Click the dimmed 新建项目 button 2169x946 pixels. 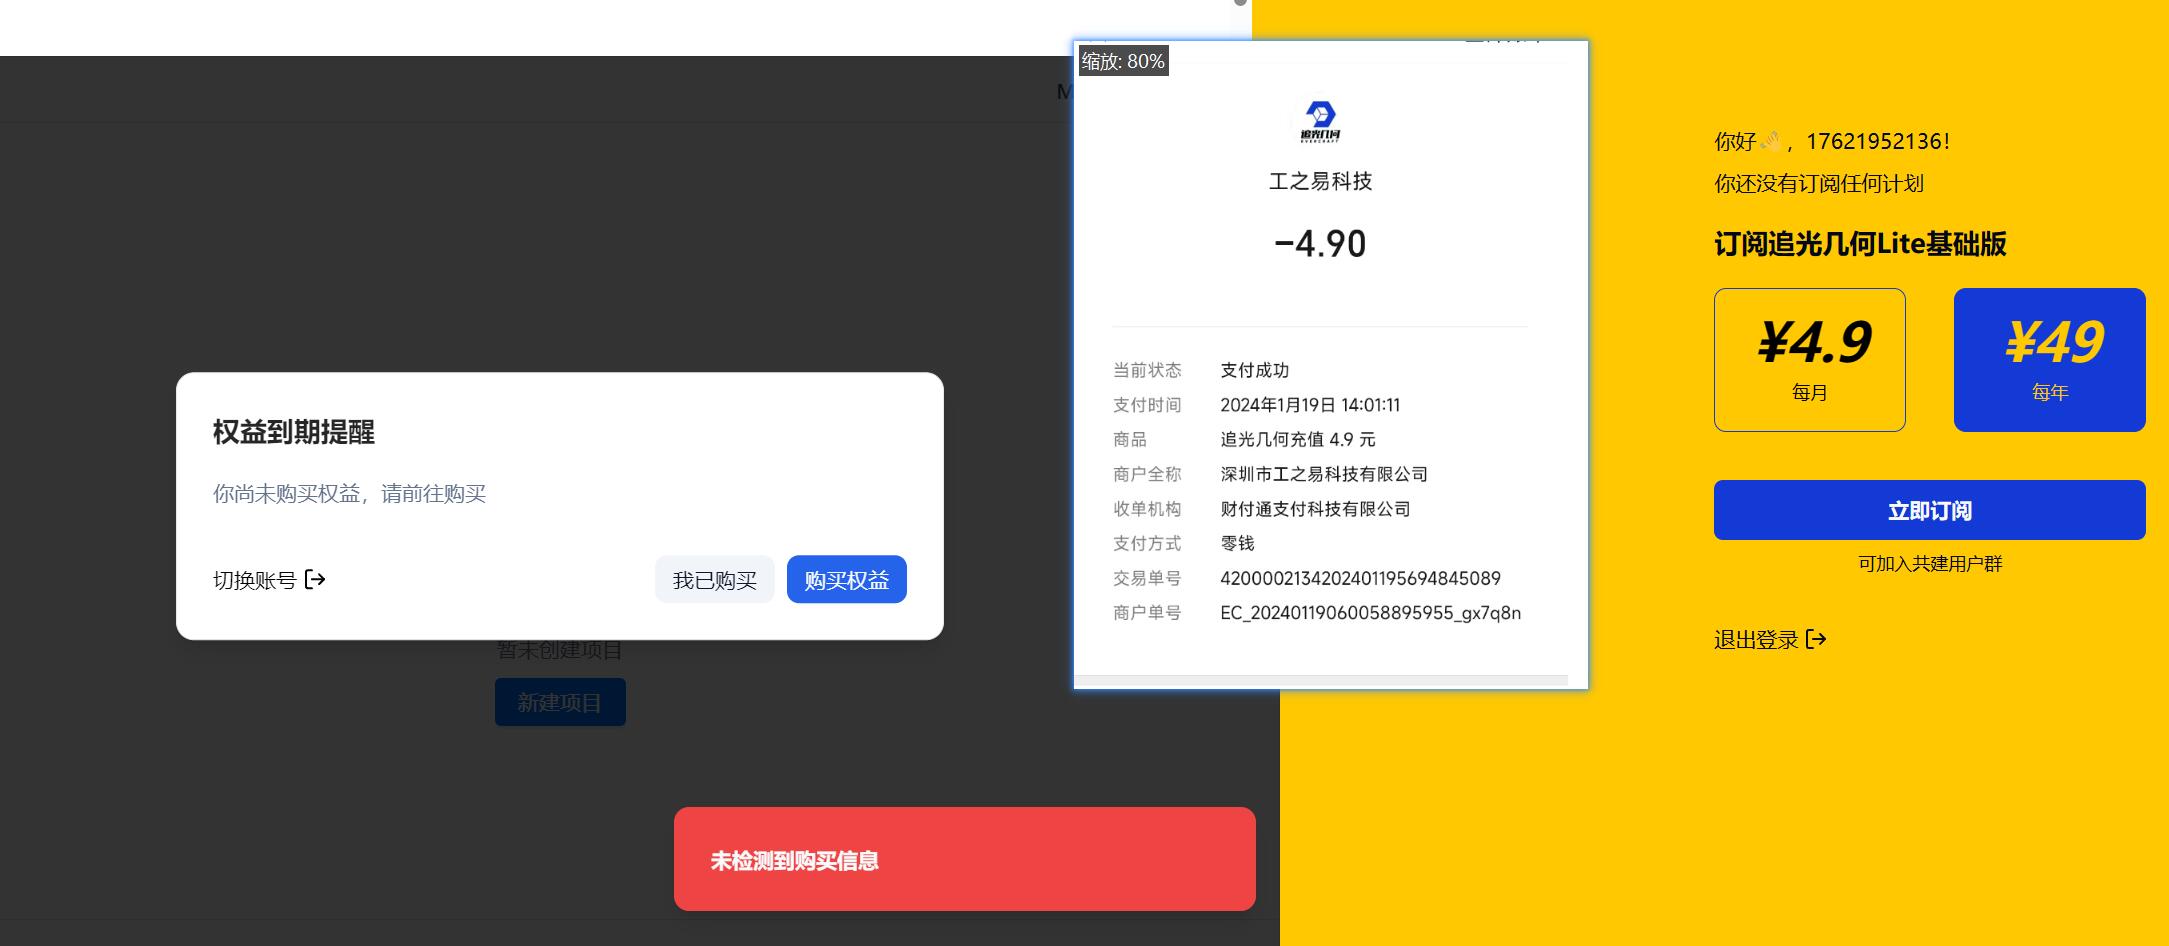click(560, 702)
